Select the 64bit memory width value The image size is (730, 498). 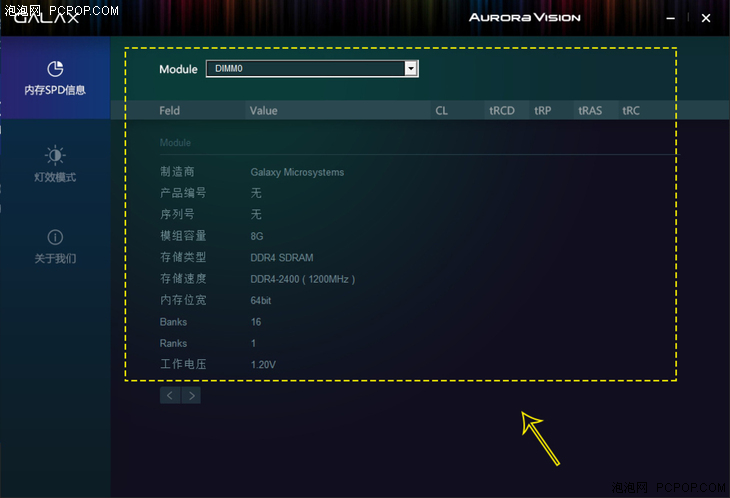click(x=261, y=301)
